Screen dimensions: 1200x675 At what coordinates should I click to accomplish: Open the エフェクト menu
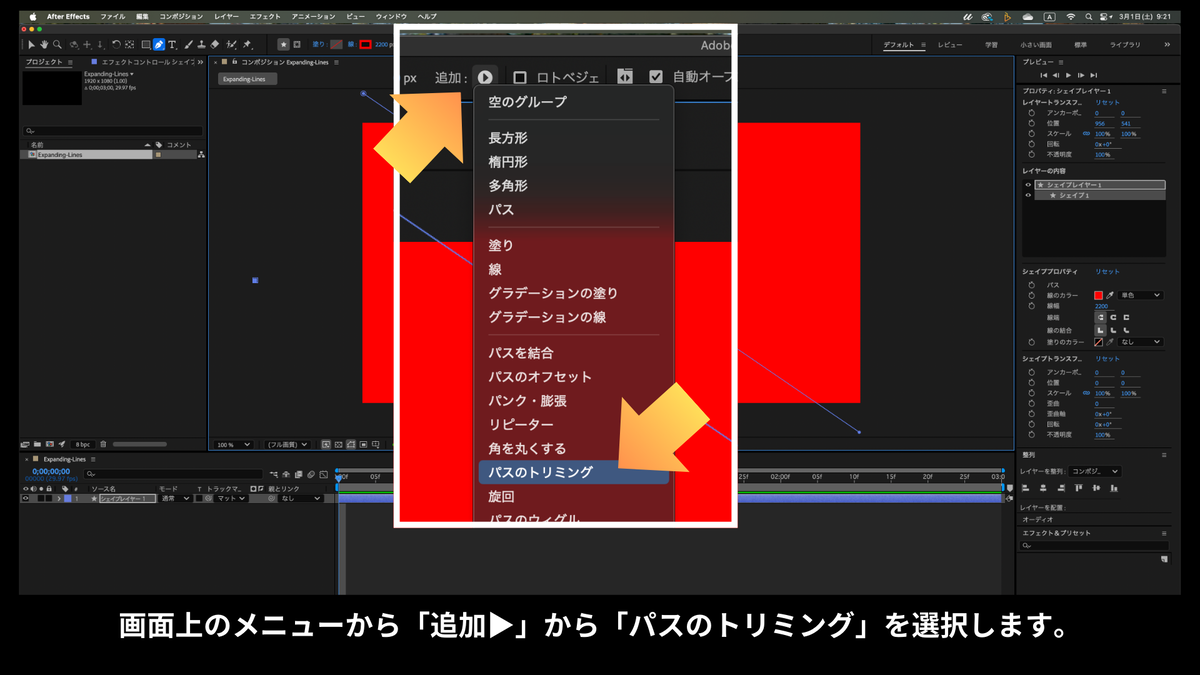pos(265,17)
